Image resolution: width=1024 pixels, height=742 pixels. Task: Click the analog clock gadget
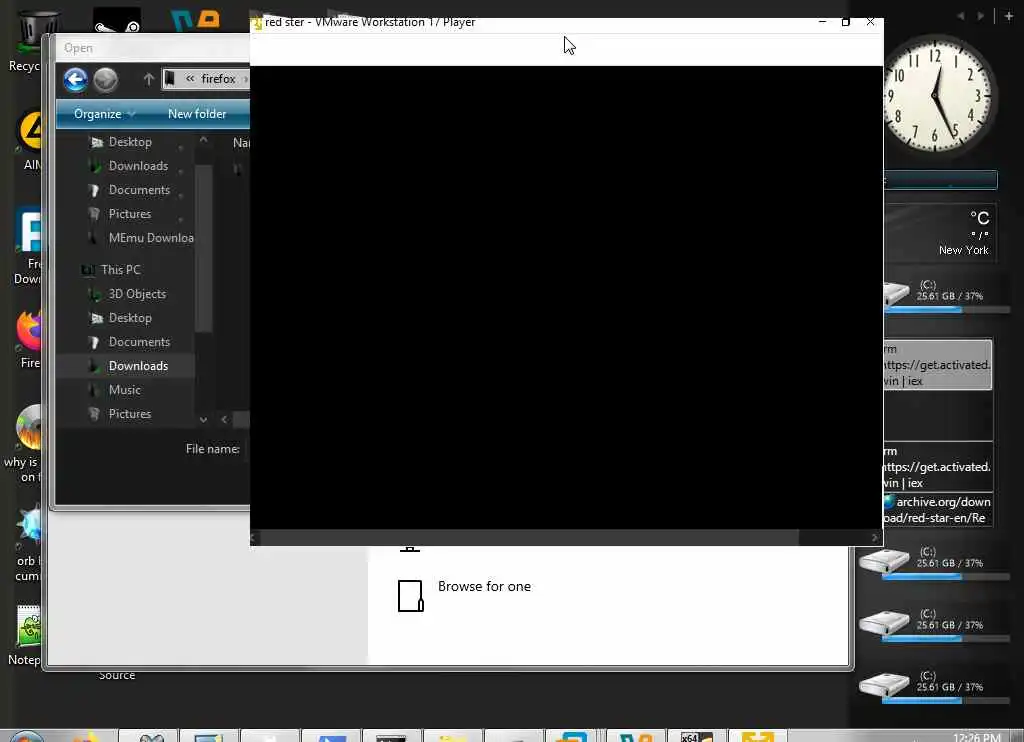coord(938,95)
